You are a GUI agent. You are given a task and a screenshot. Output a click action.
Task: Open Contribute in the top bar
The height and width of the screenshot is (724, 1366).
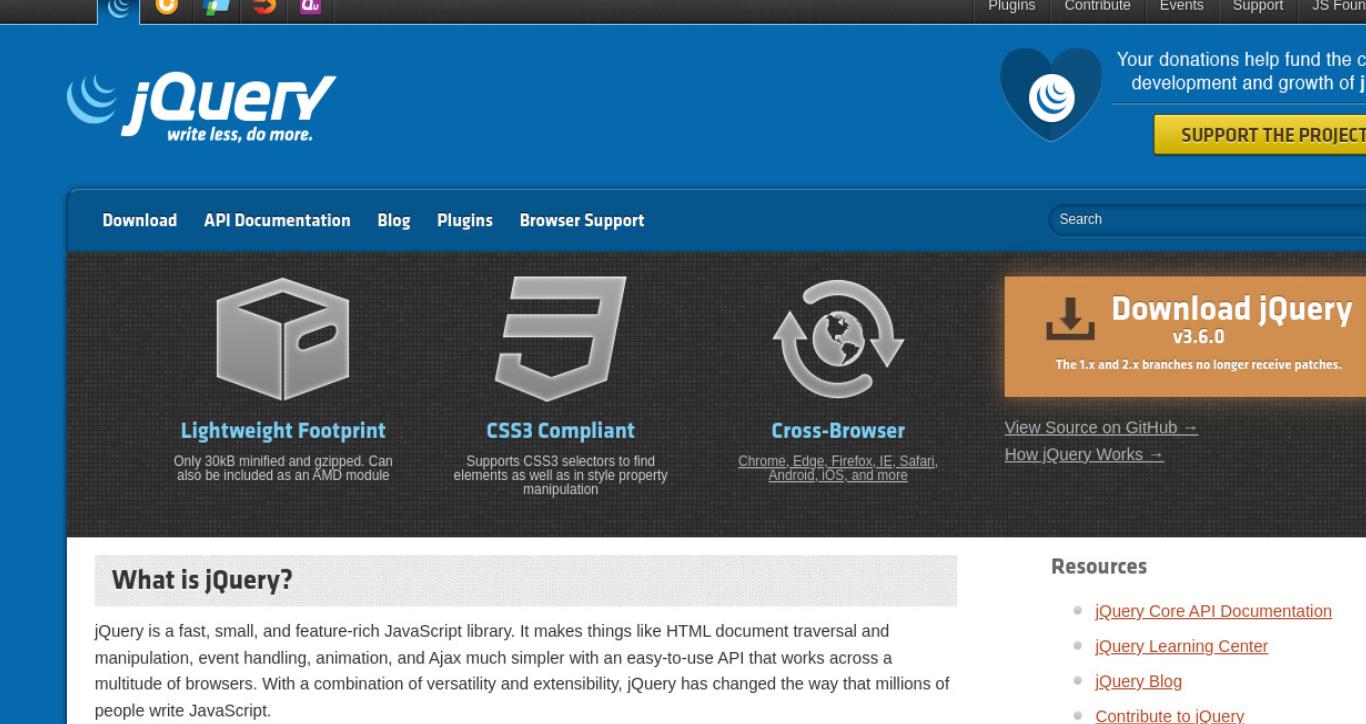point(1097,6)
